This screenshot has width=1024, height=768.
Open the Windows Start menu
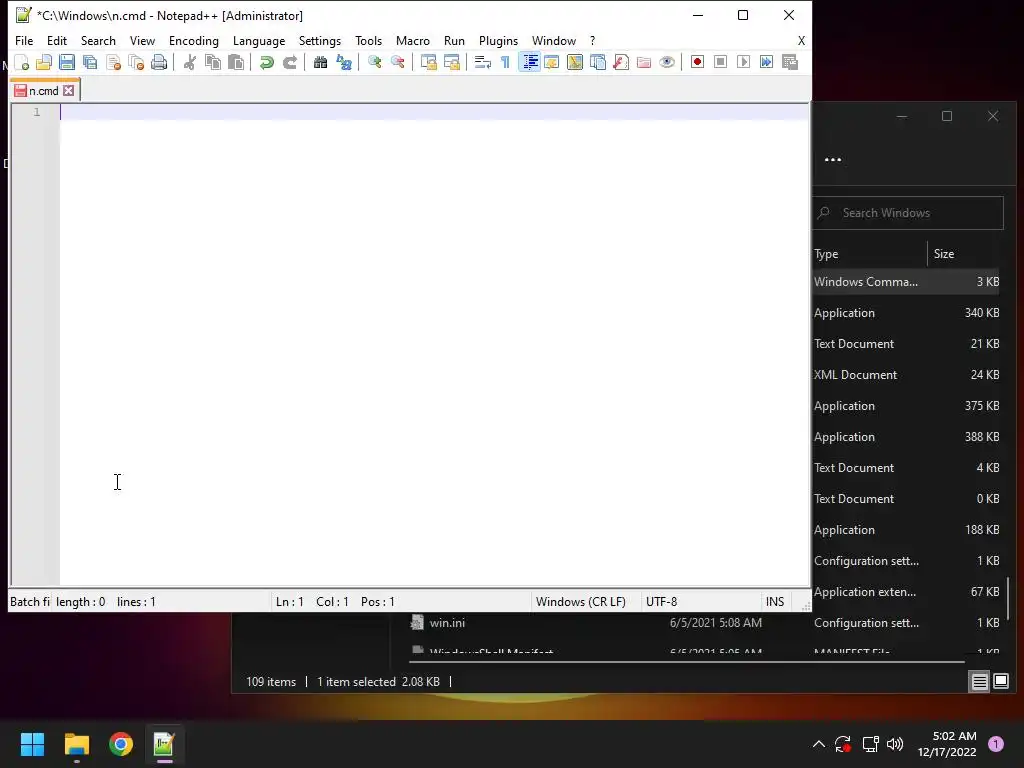point(32,744)
